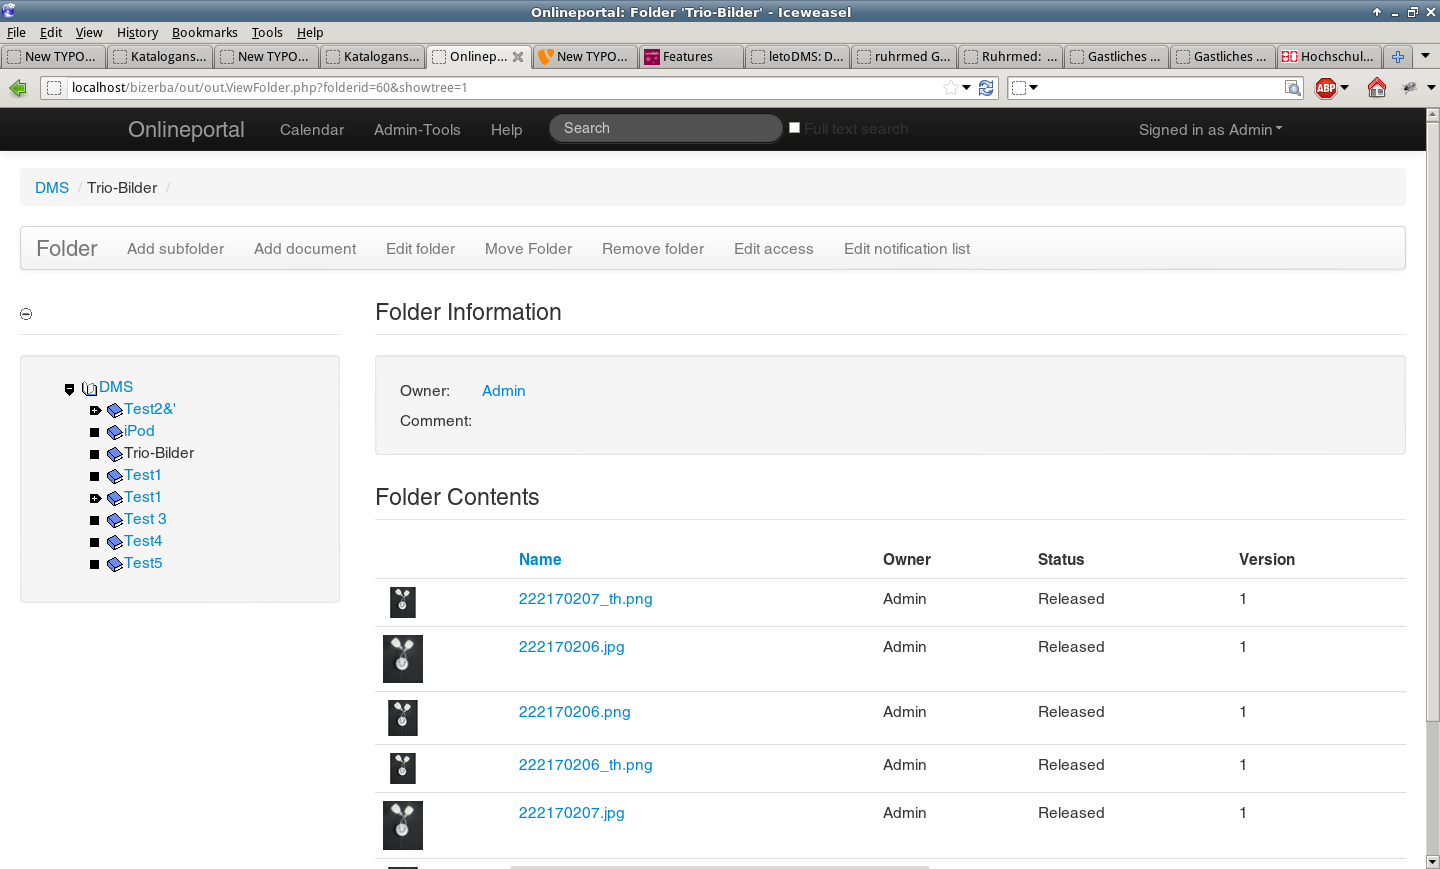Reload the page with the refresh icon
Viewport: 1440px width, 869px height.
(986, 88)
